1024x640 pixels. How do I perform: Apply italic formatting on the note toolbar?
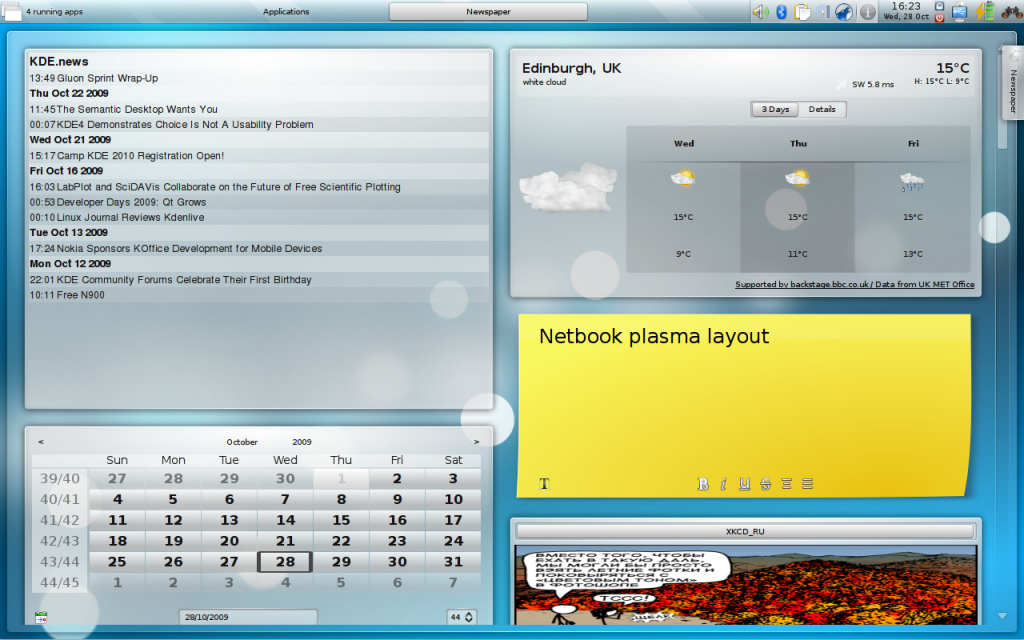click(x=723, y=482)
